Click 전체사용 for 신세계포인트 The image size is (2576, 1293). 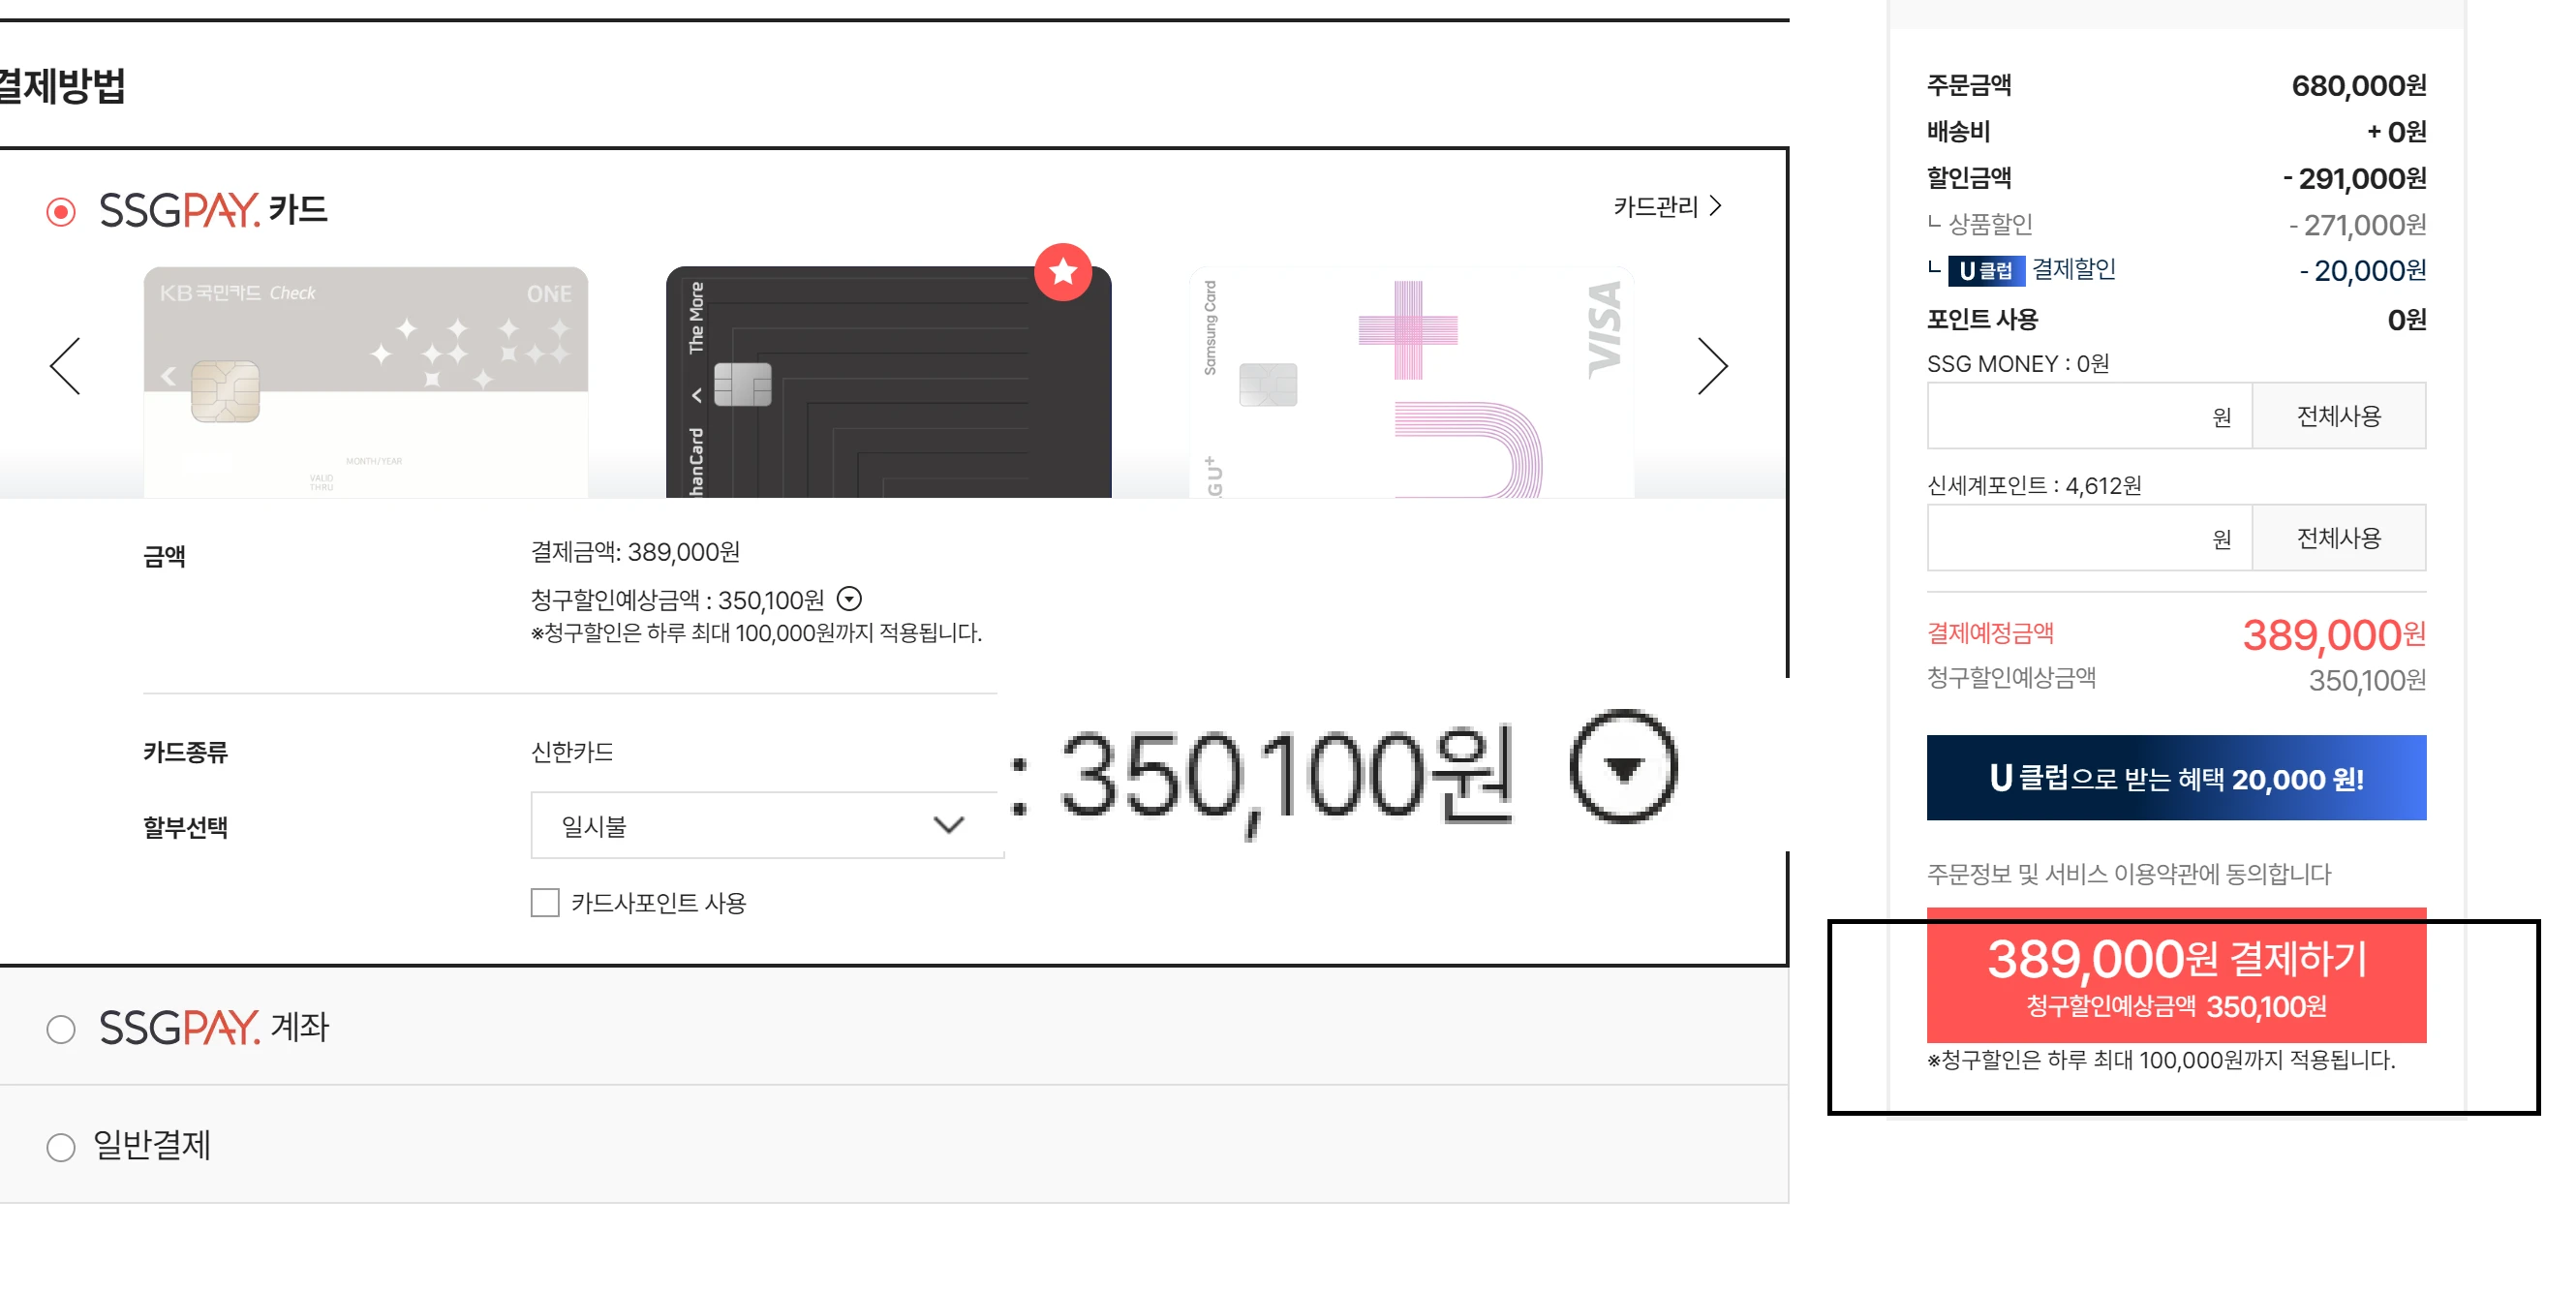[x=2338, y=538]
